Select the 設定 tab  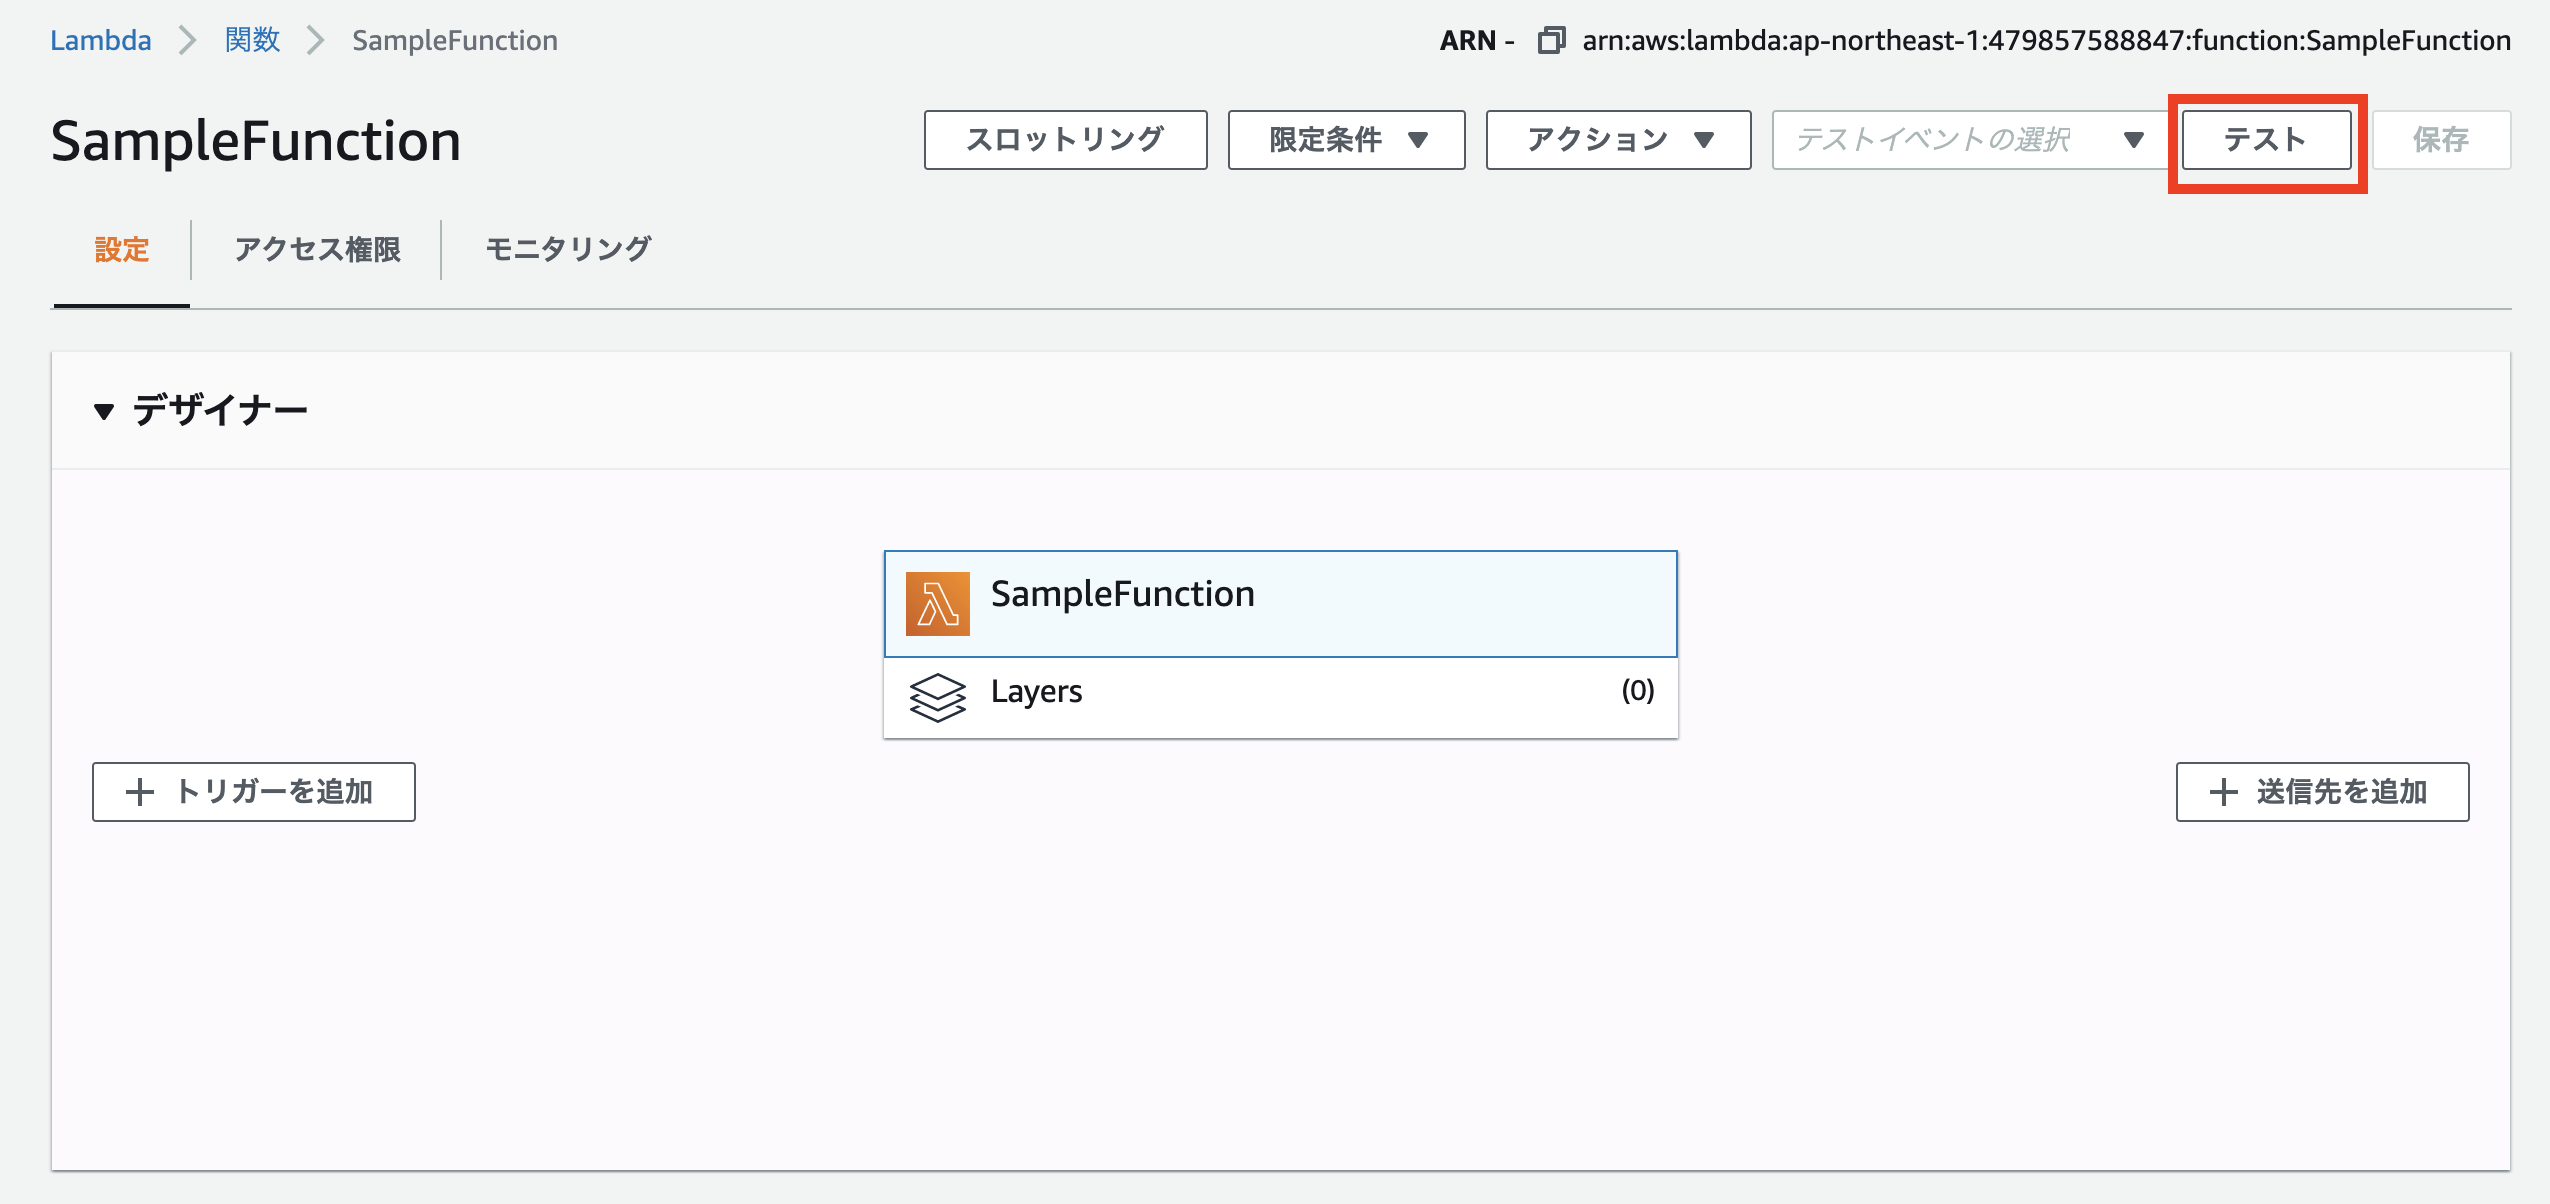coord(120,250)
